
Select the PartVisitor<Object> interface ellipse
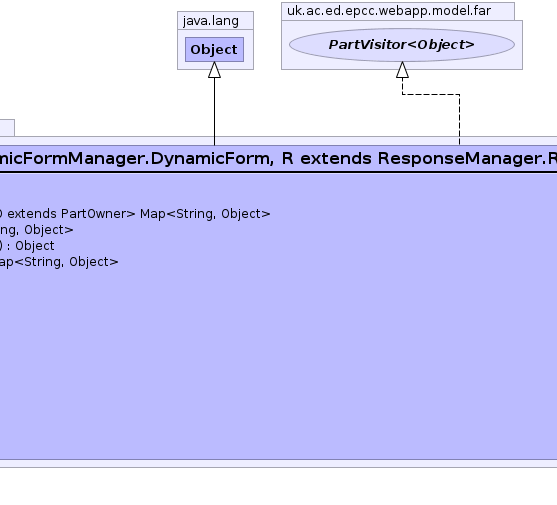402,45
